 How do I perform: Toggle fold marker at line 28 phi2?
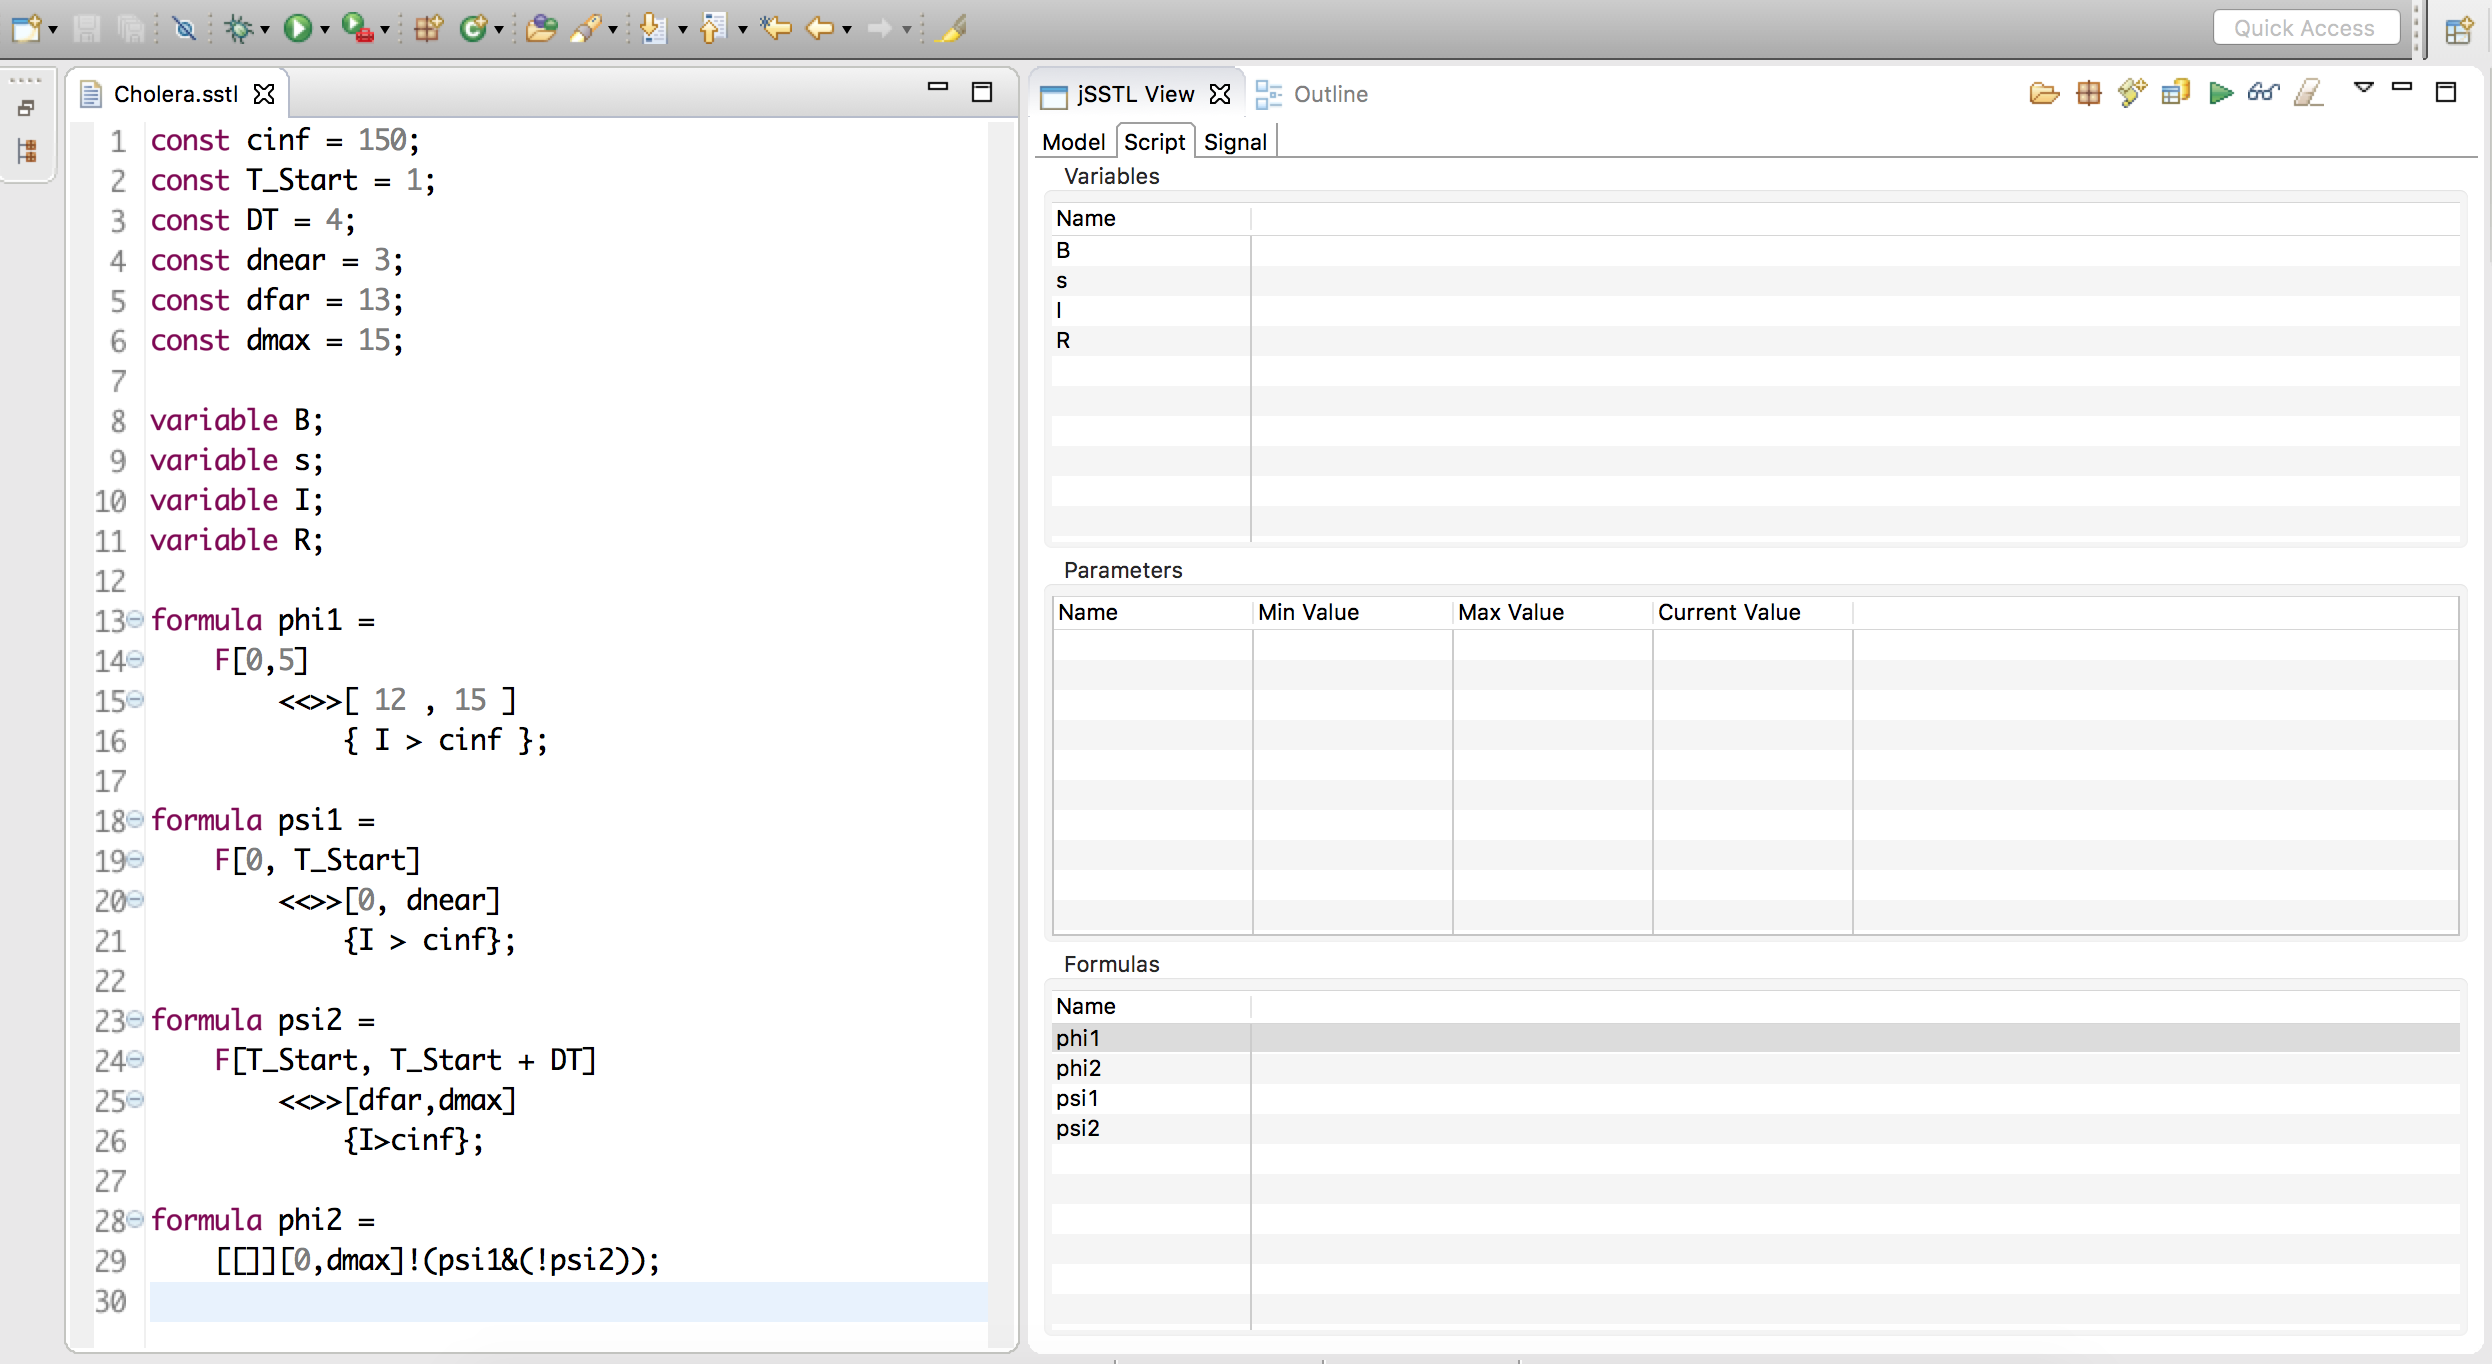(135, 1219)
